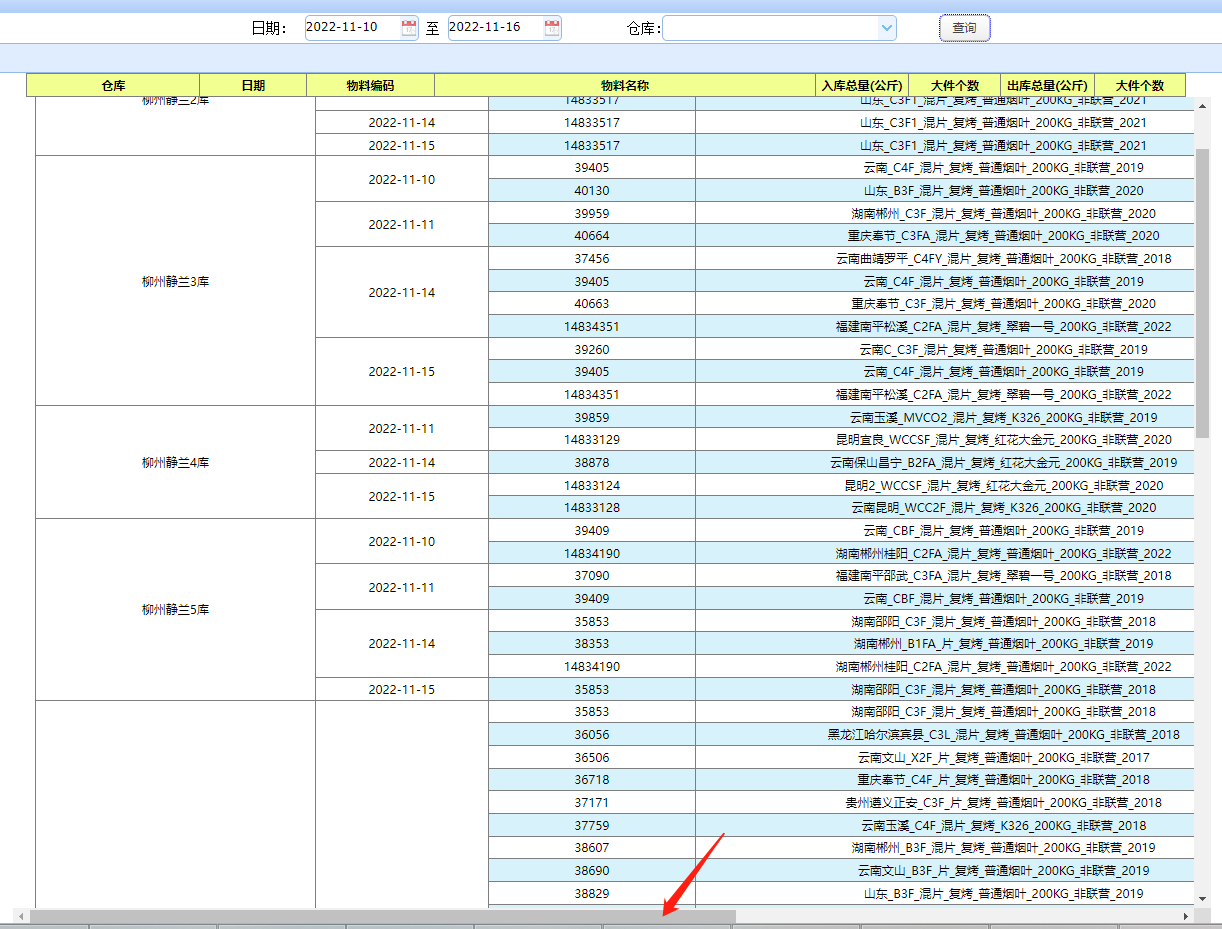Viewport: 1222px width, 929px height.
Task: Select the 物料编码 column header
Action: 370,86
